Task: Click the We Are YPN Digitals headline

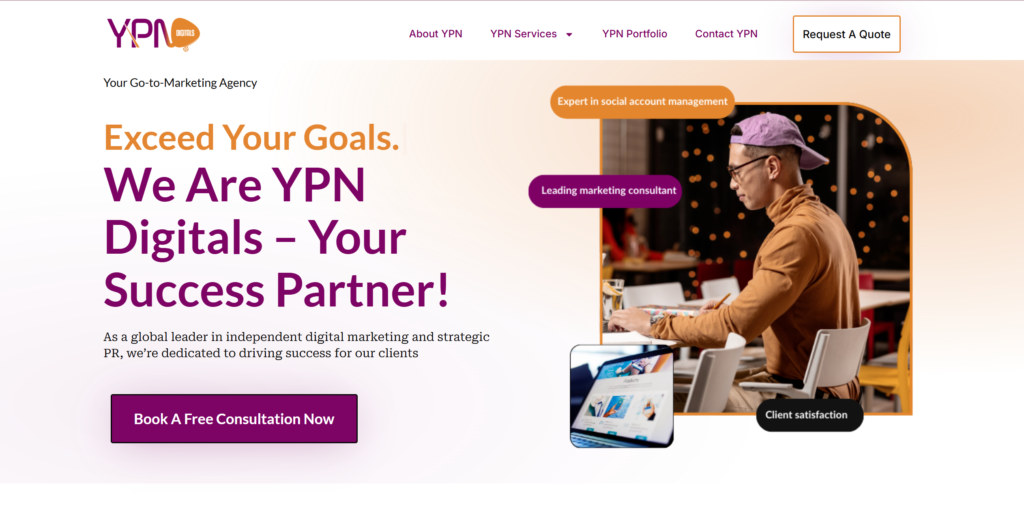Action: tap(277, 237)
